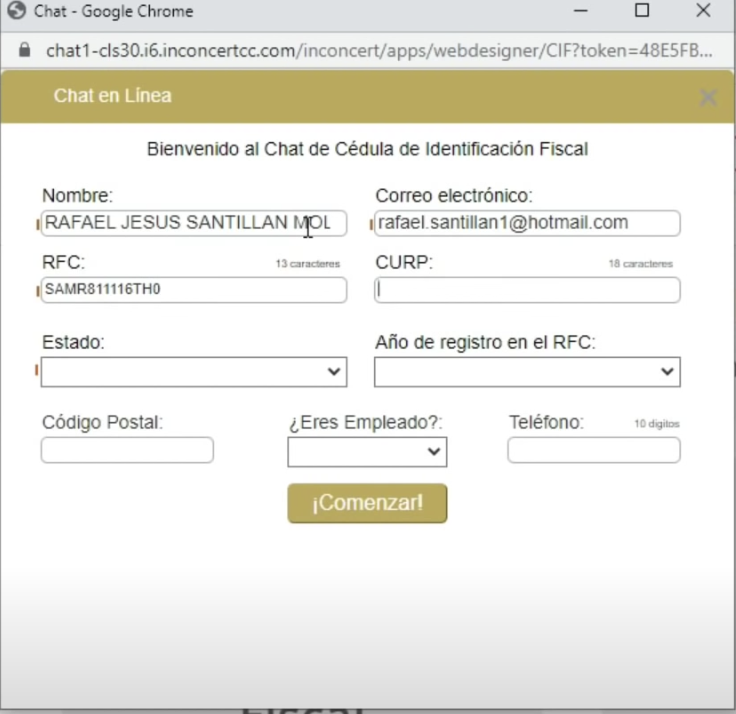736x714 pixels.
Task: Click the URL in the address bar
Action: pos(380,50)
